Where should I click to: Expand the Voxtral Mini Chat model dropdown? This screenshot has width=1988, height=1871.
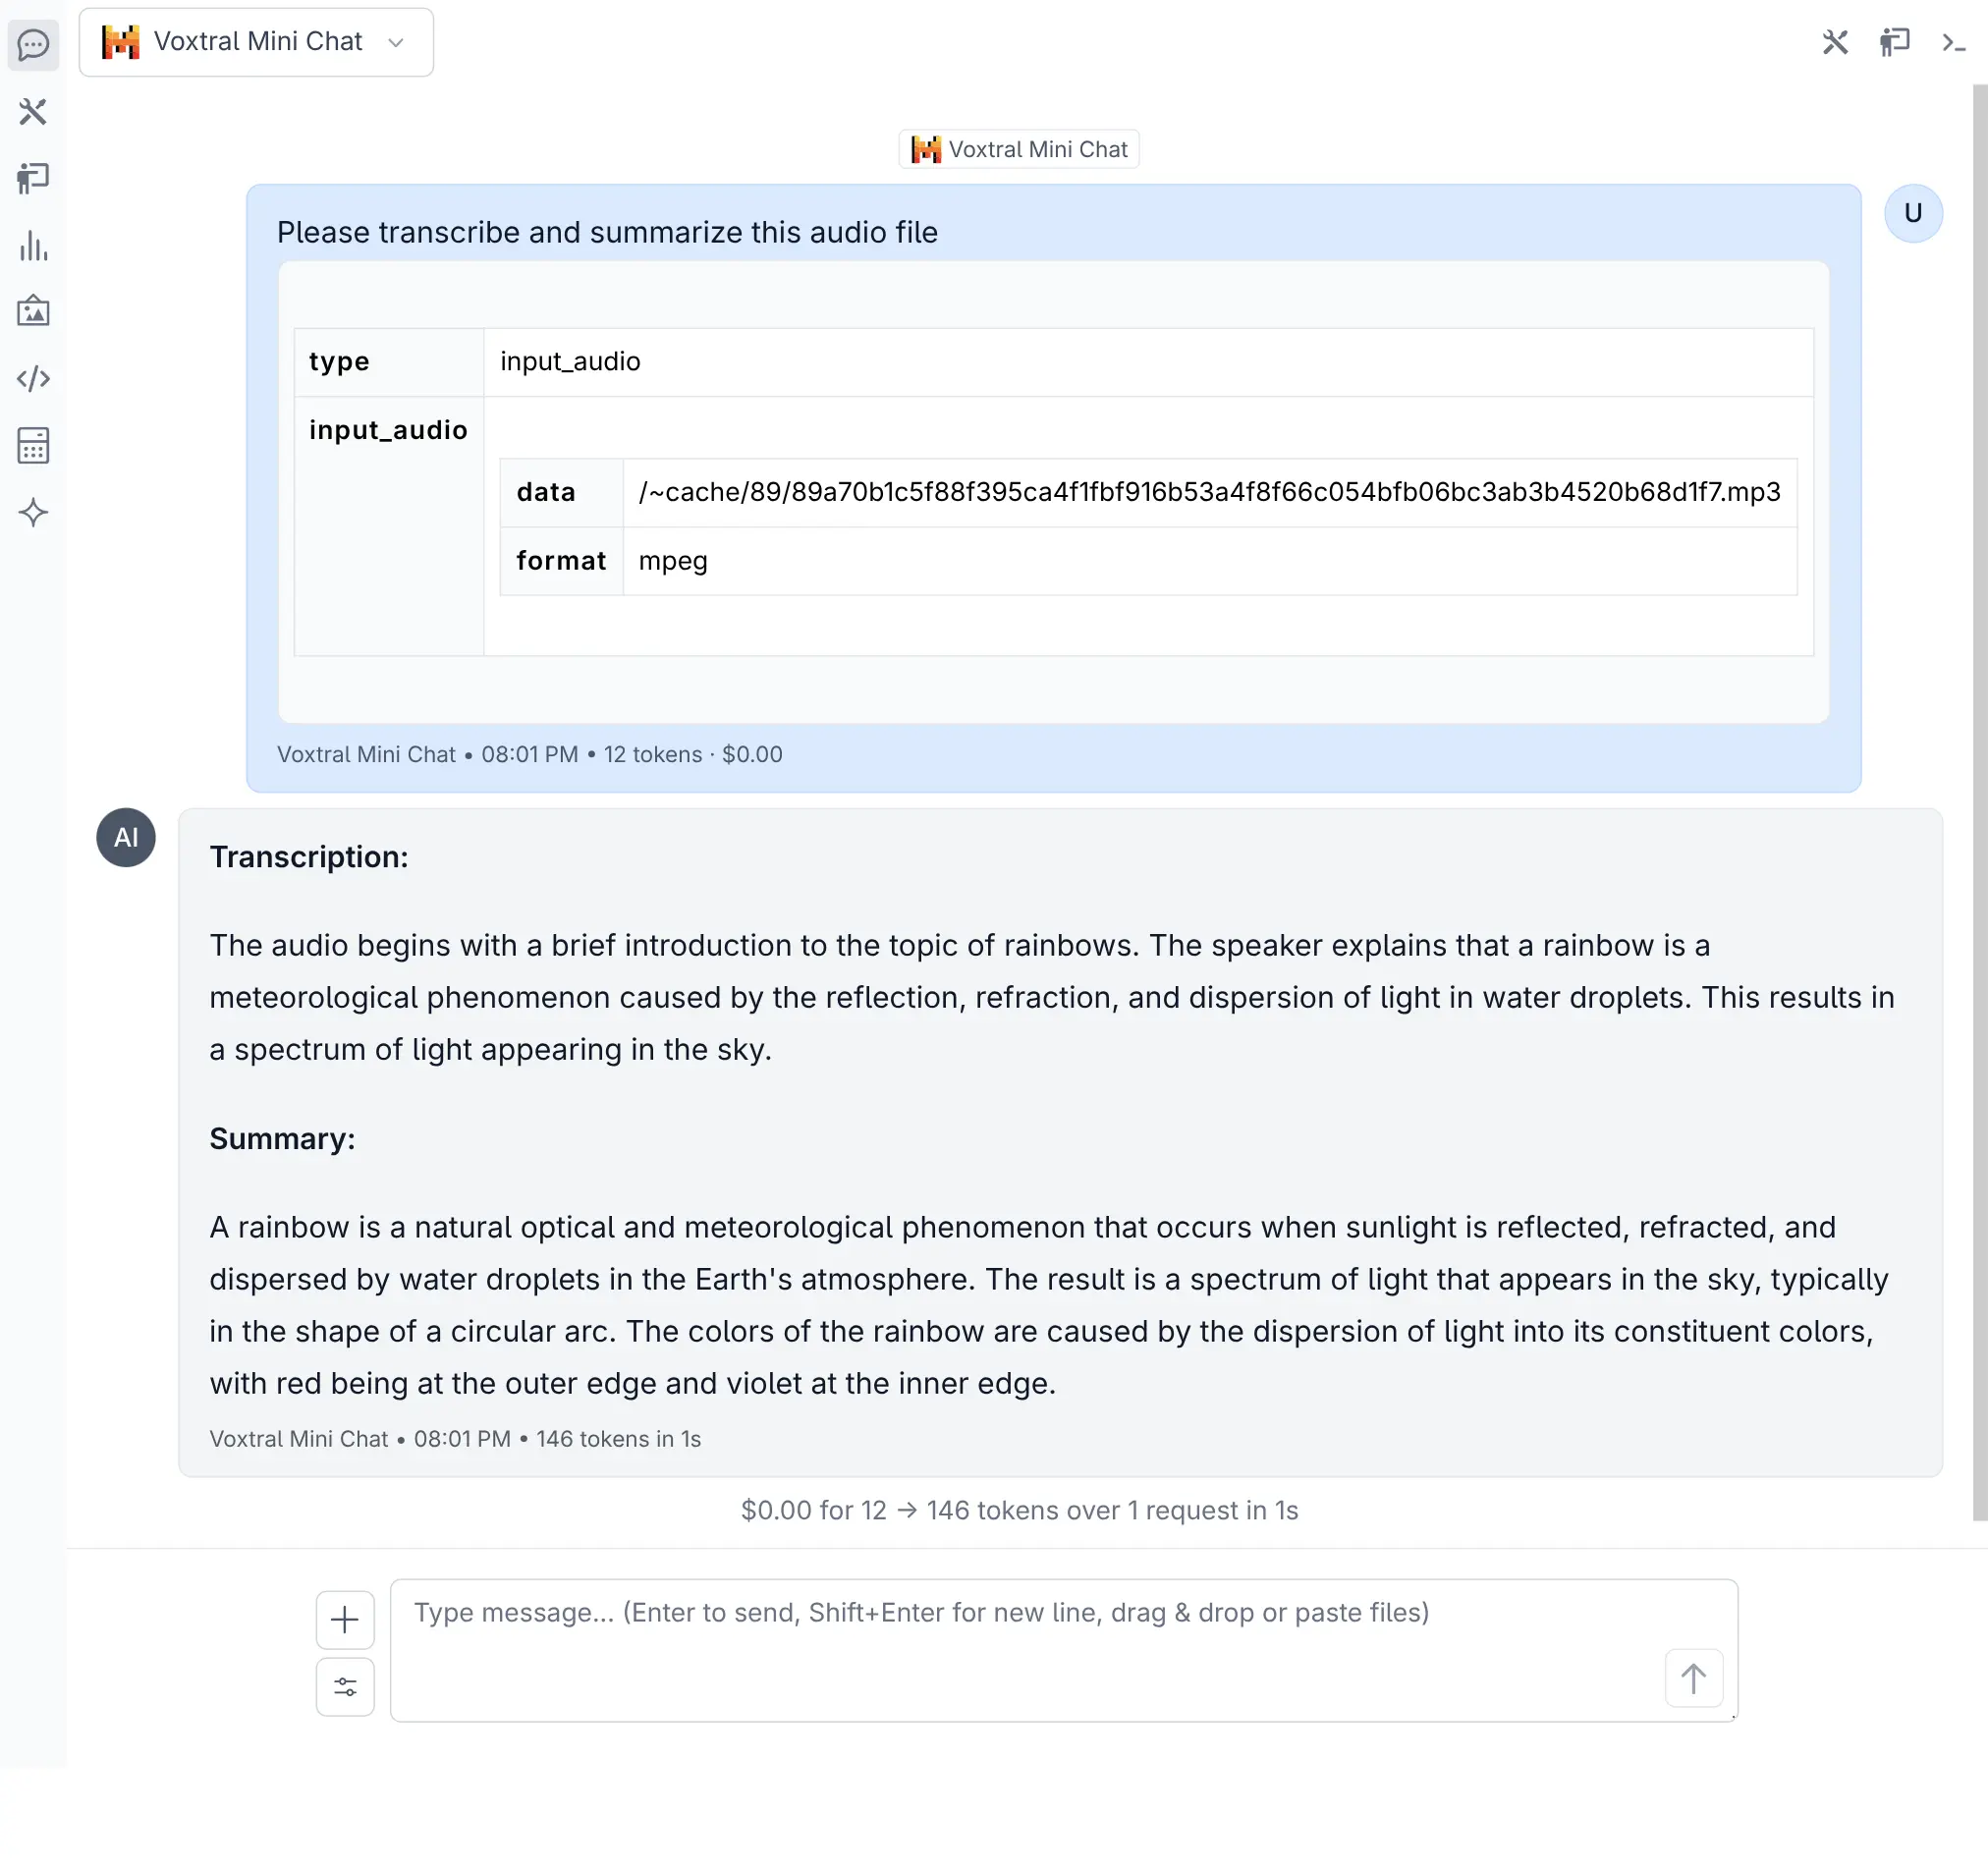click(395, 43)
